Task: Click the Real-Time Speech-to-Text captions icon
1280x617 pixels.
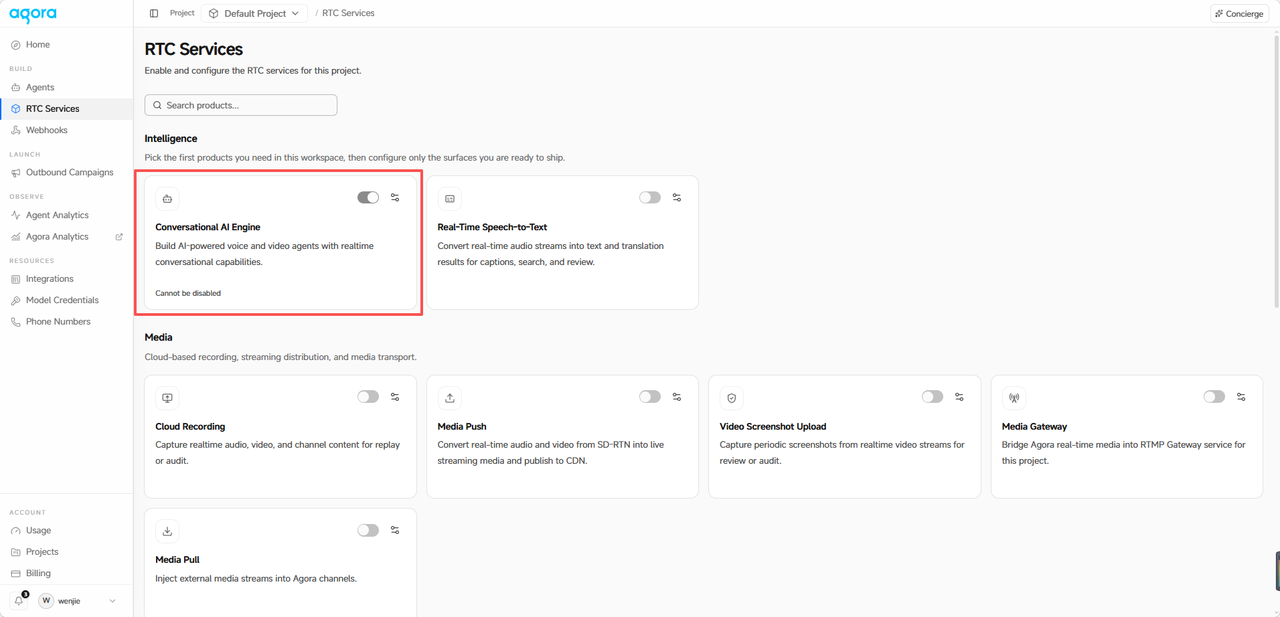Action: [450, 199]
